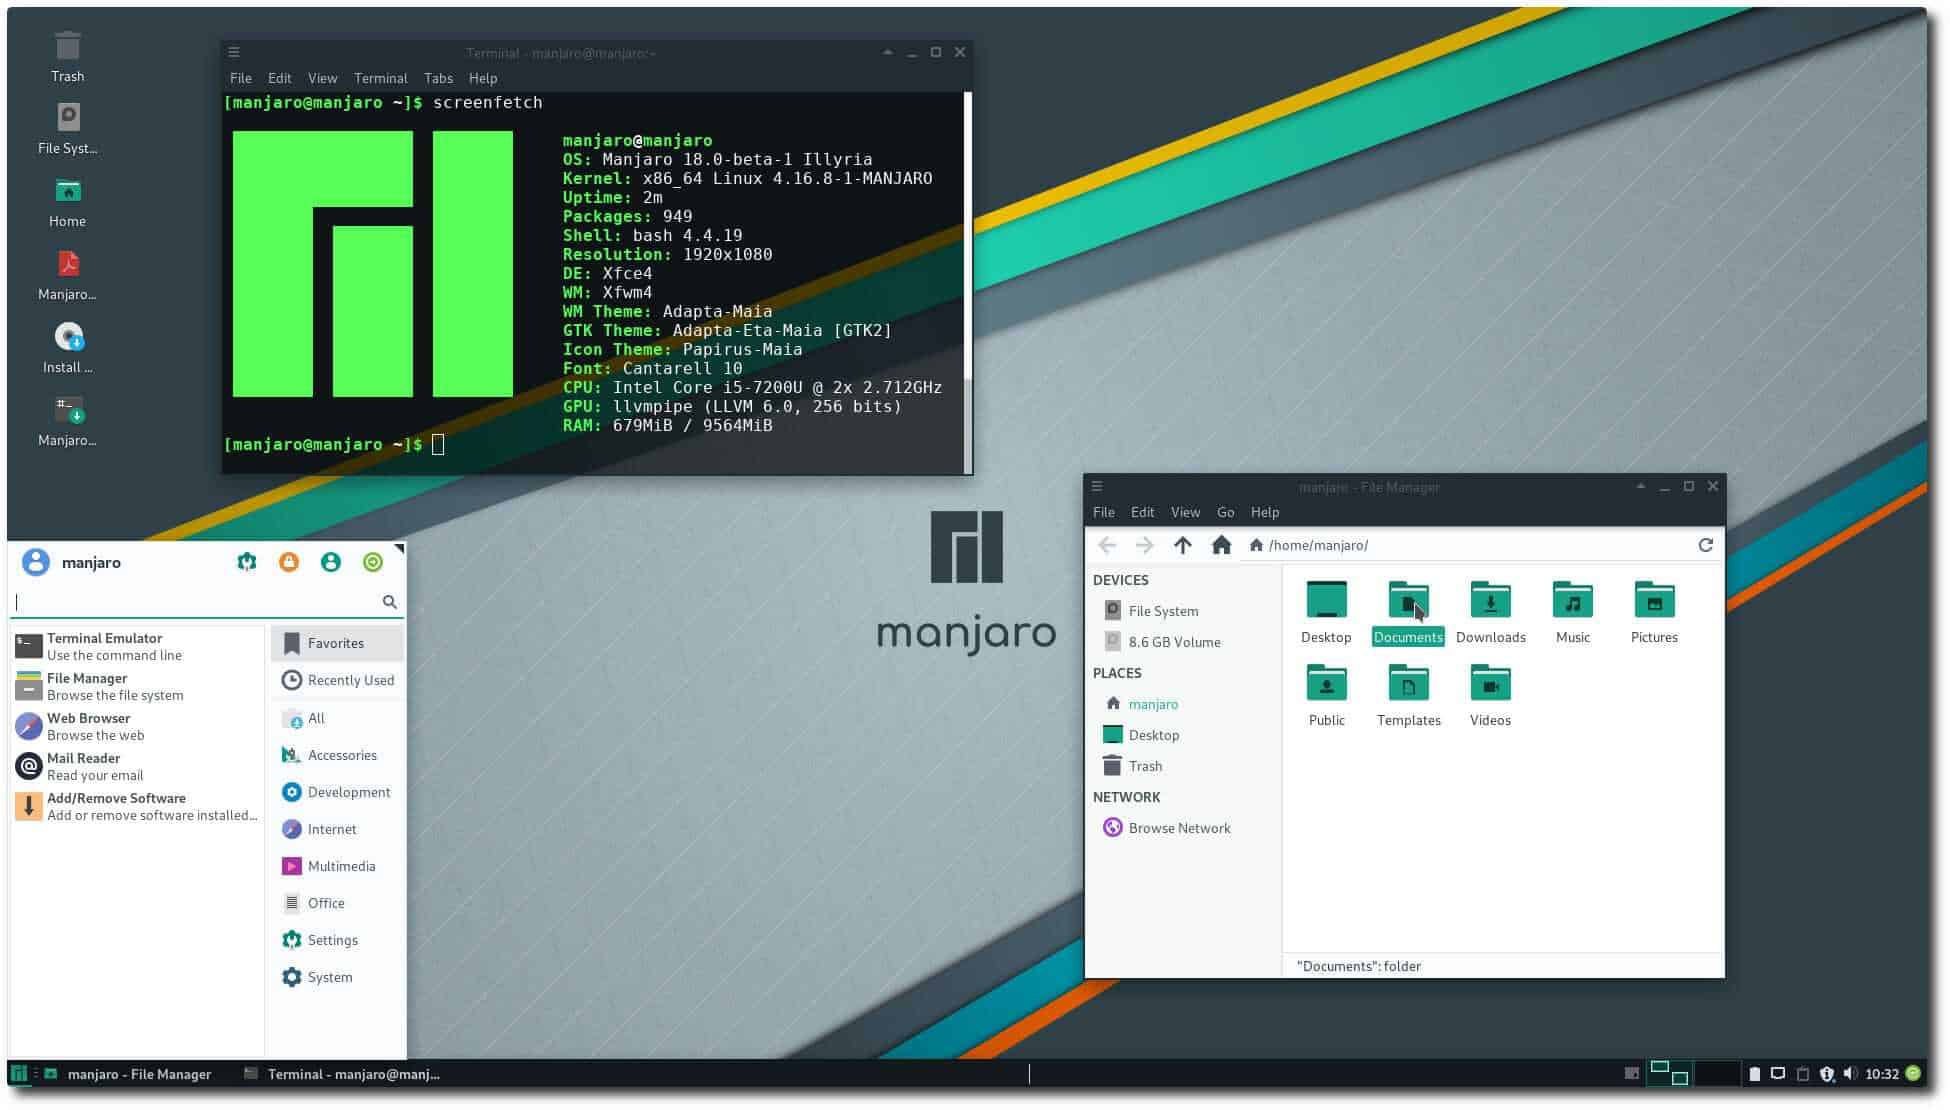Screen dimensions: 1950x1110
Task: Open the File Manager View menu
Action: point(1185,512)
